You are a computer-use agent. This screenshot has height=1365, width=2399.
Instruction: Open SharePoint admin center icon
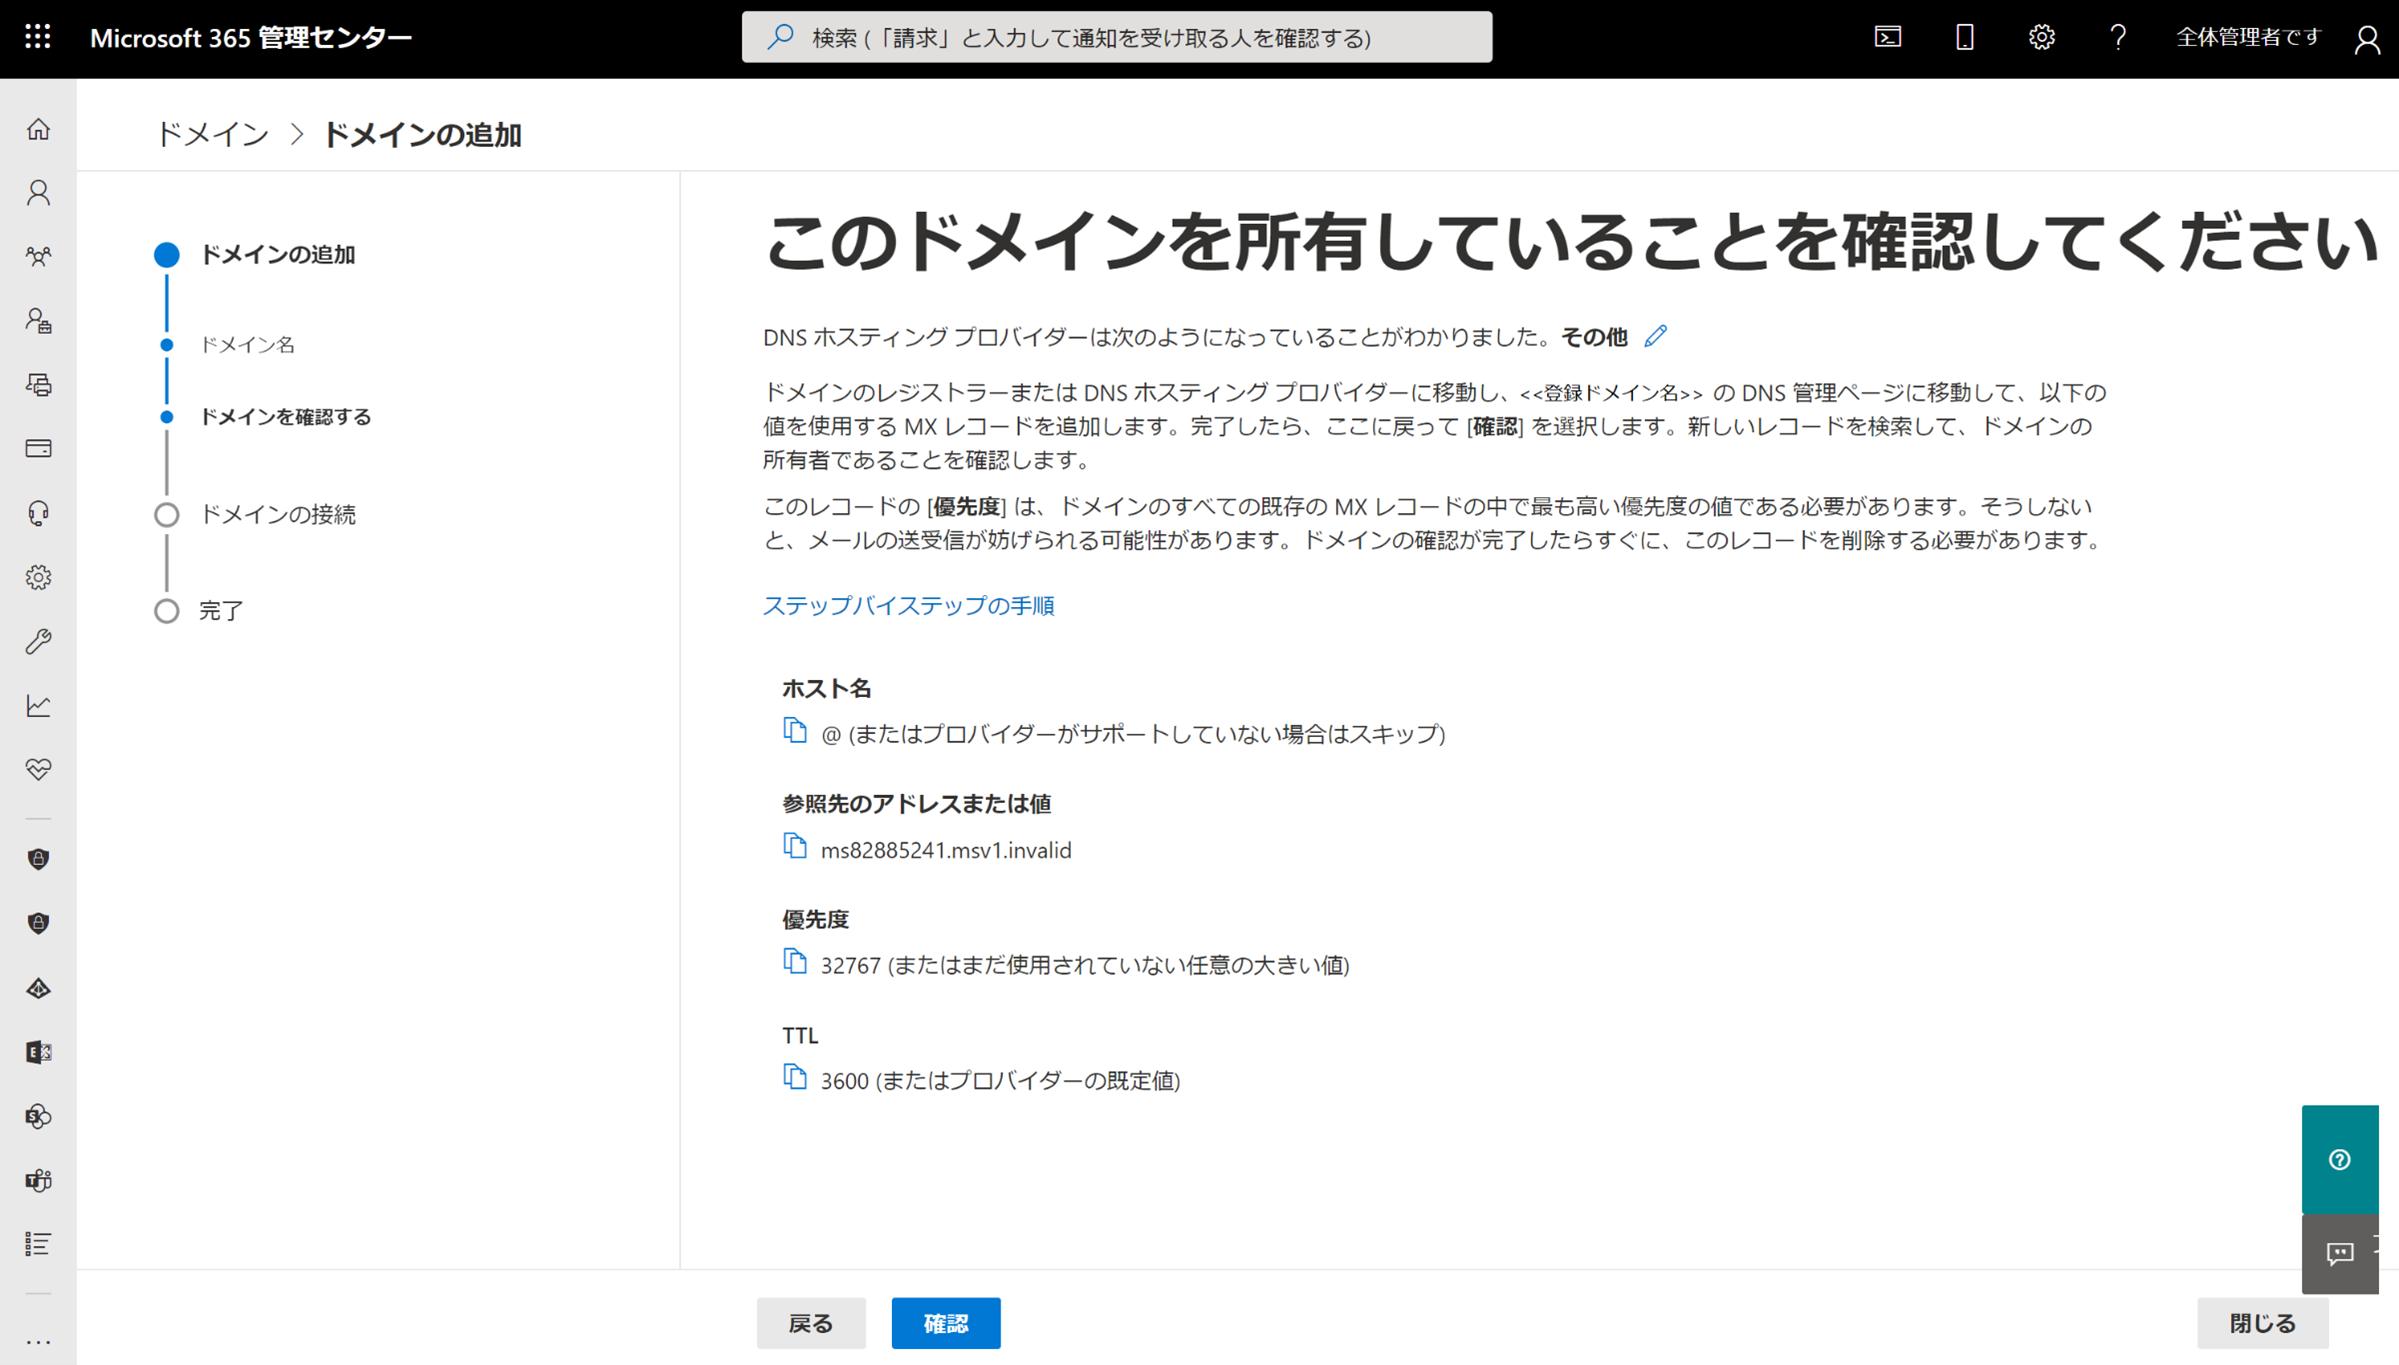point(38,1116)
